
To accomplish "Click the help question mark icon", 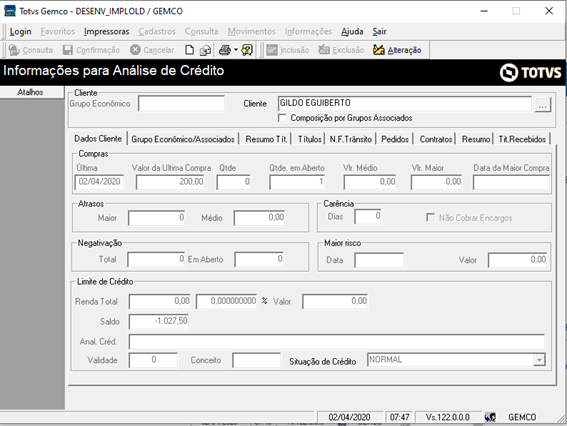I will (x=247, y=50).
